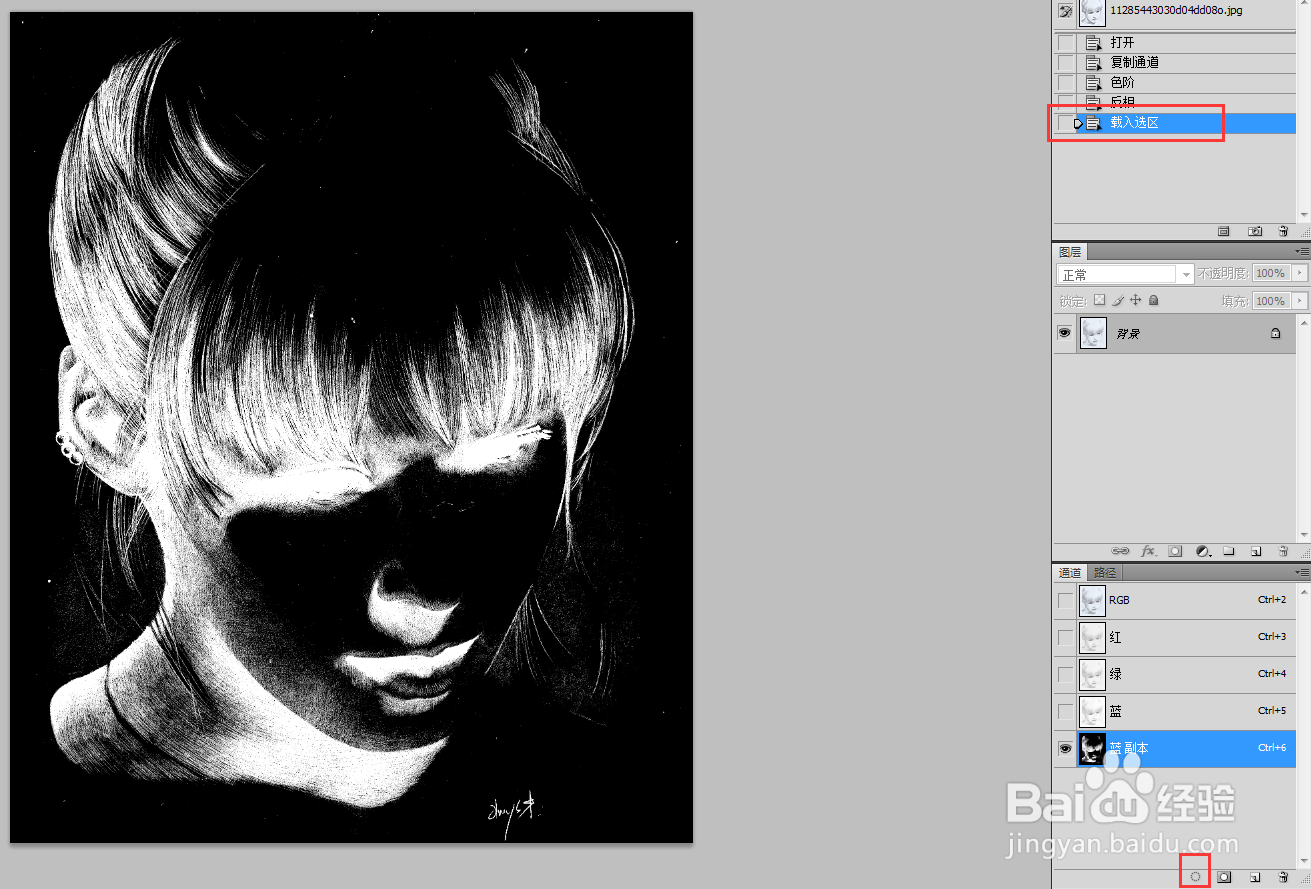The width and height of the screenshot is (1311, 889).
Task: Delete layer using Layers panel trash
Action: tap(1283, 551)
